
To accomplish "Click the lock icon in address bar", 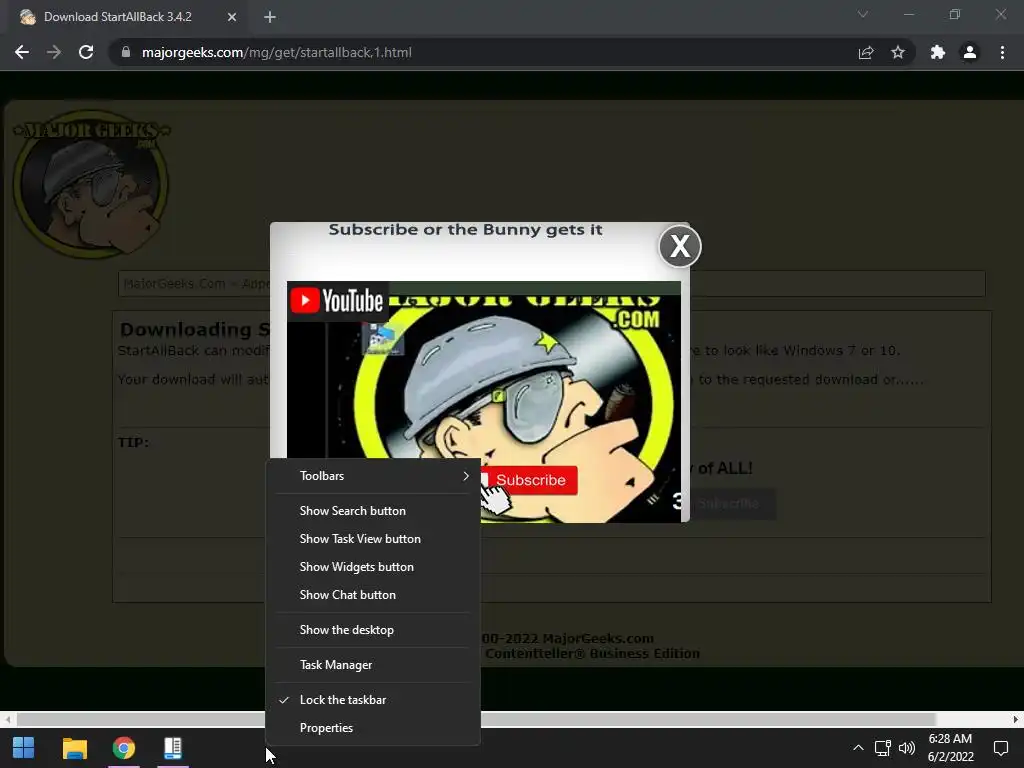I will [x=126, y=52].
